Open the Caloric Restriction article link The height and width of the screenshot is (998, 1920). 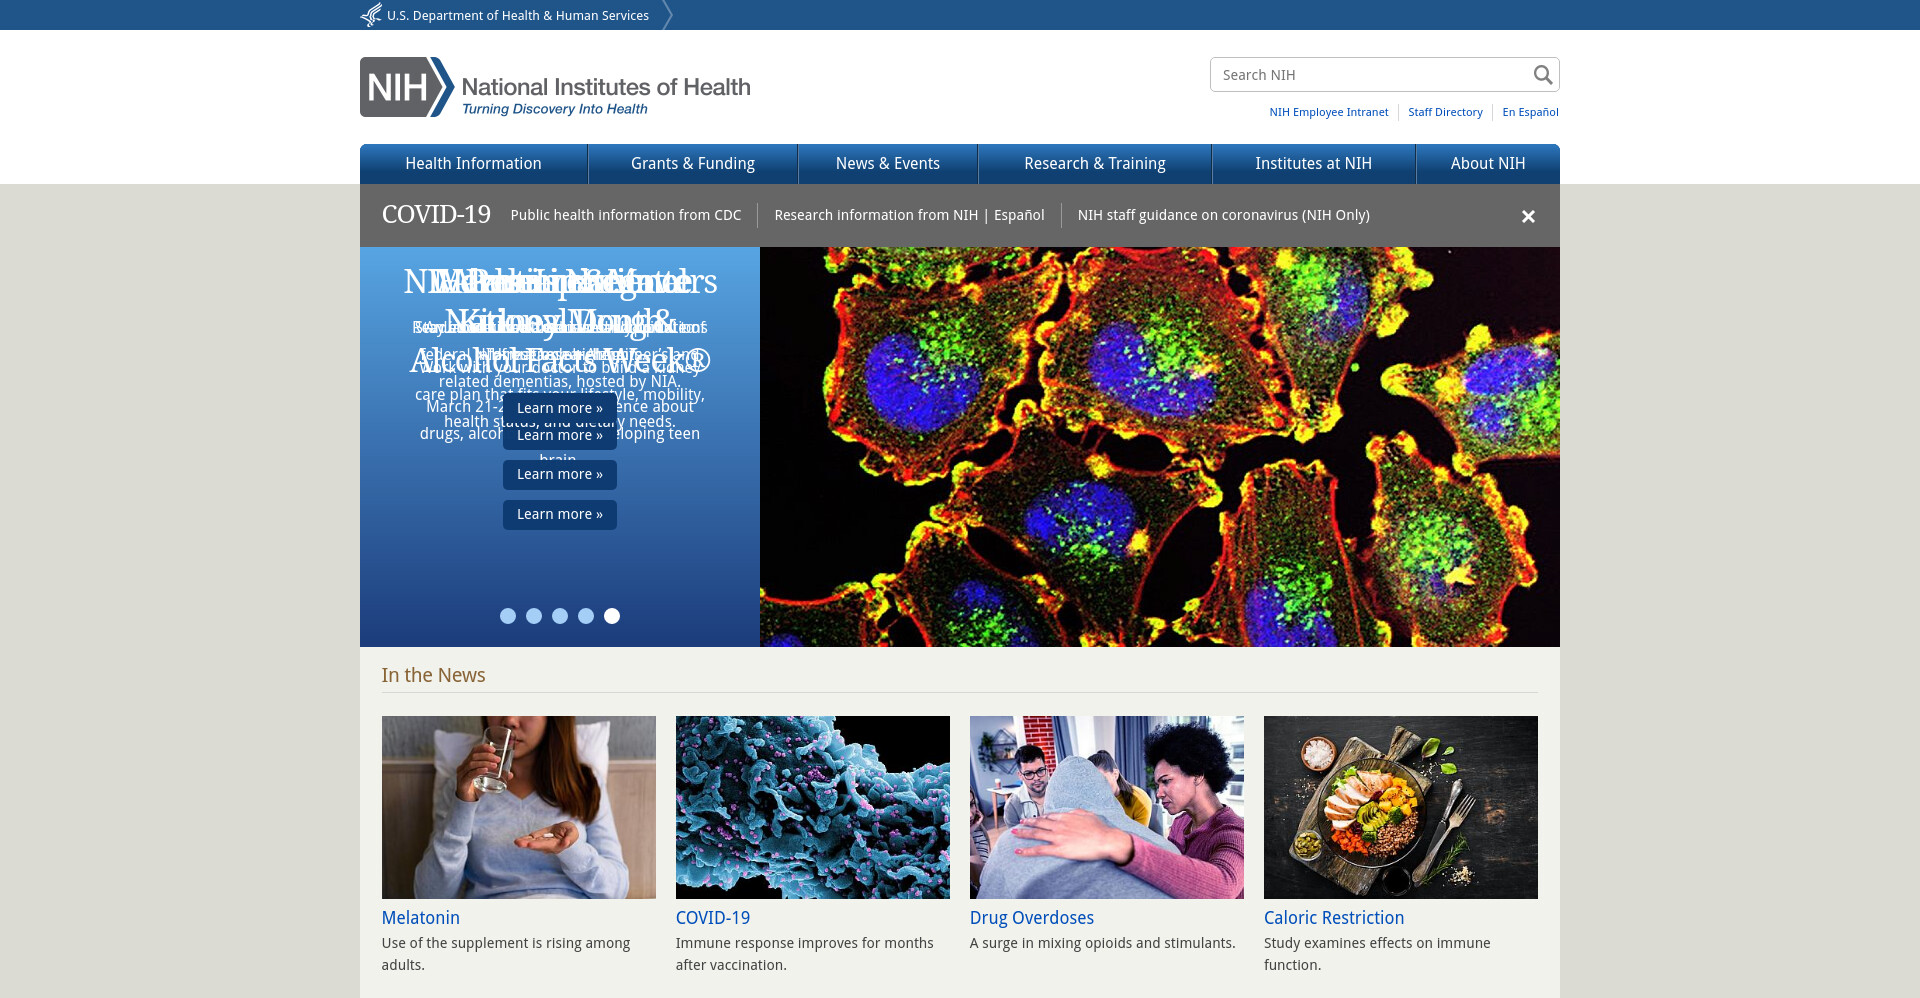1334,918
